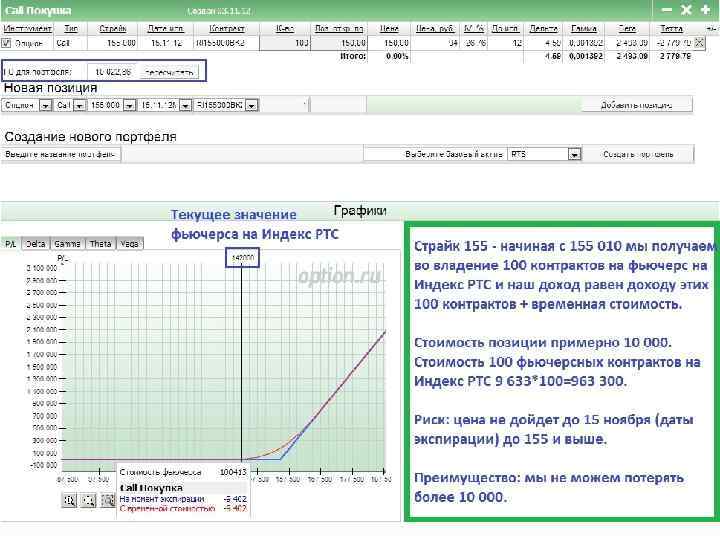
Task: Click the Добавить позицию button
Action: tap(636, 105)
